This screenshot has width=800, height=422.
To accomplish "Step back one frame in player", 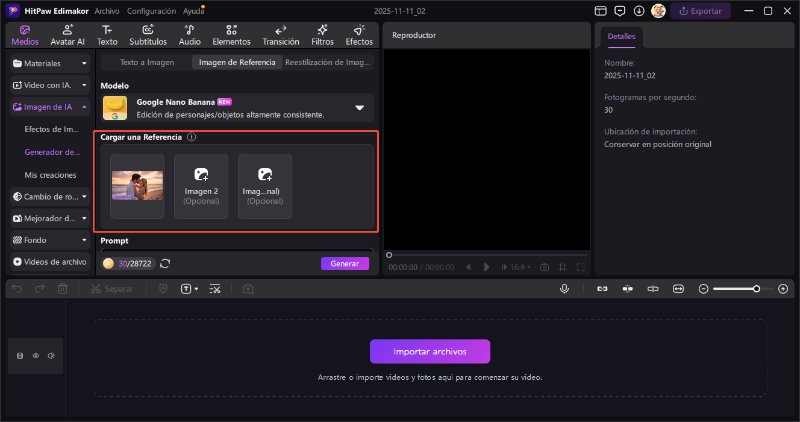I will pos(468,267).
